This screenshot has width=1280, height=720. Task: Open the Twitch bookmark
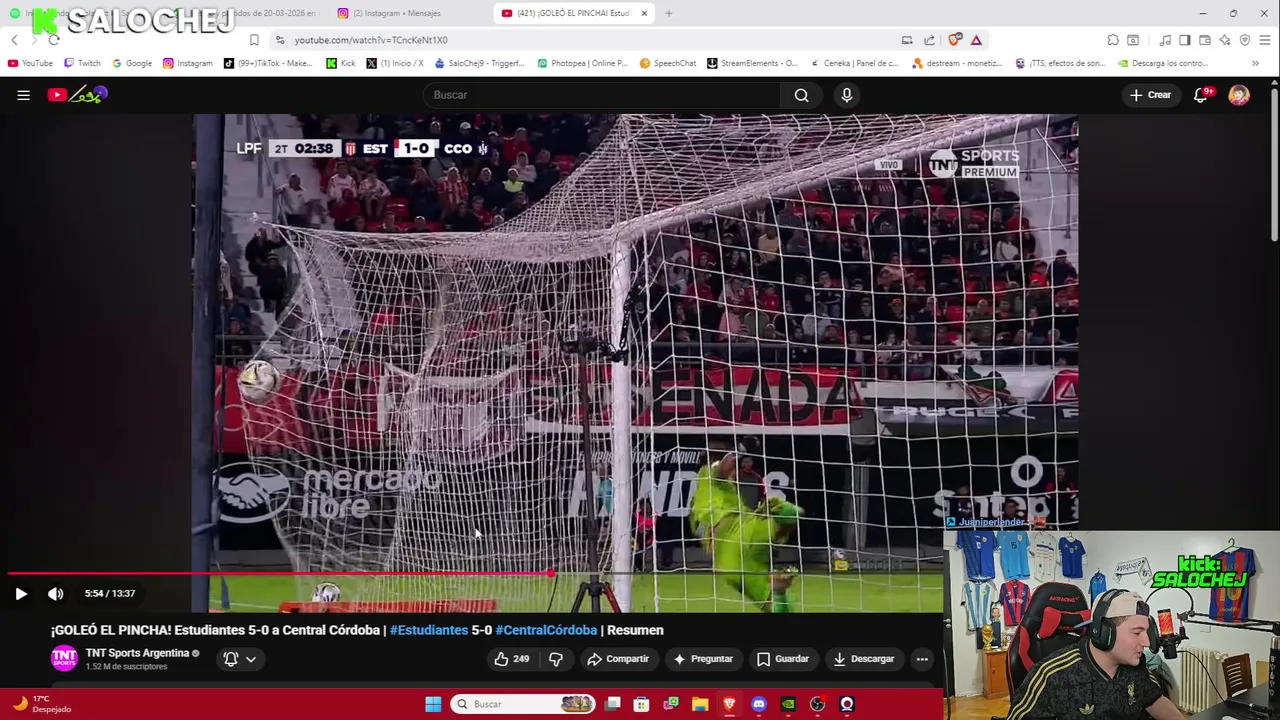(82, 63)
